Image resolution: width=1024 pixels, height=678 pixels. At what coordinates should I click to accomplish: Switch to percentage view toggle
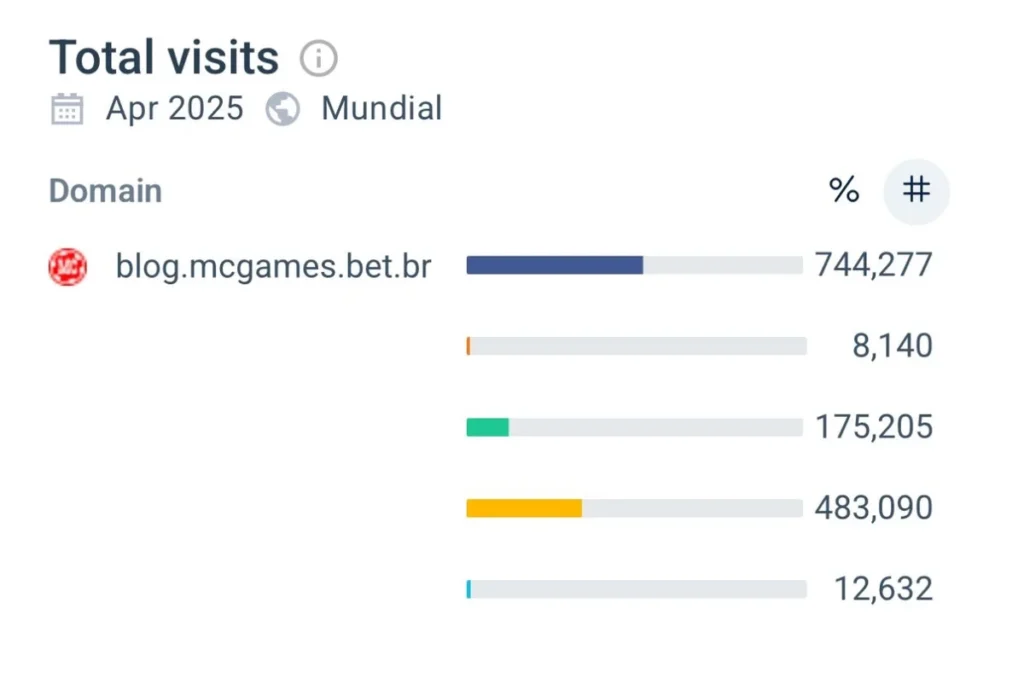(844, 190)
